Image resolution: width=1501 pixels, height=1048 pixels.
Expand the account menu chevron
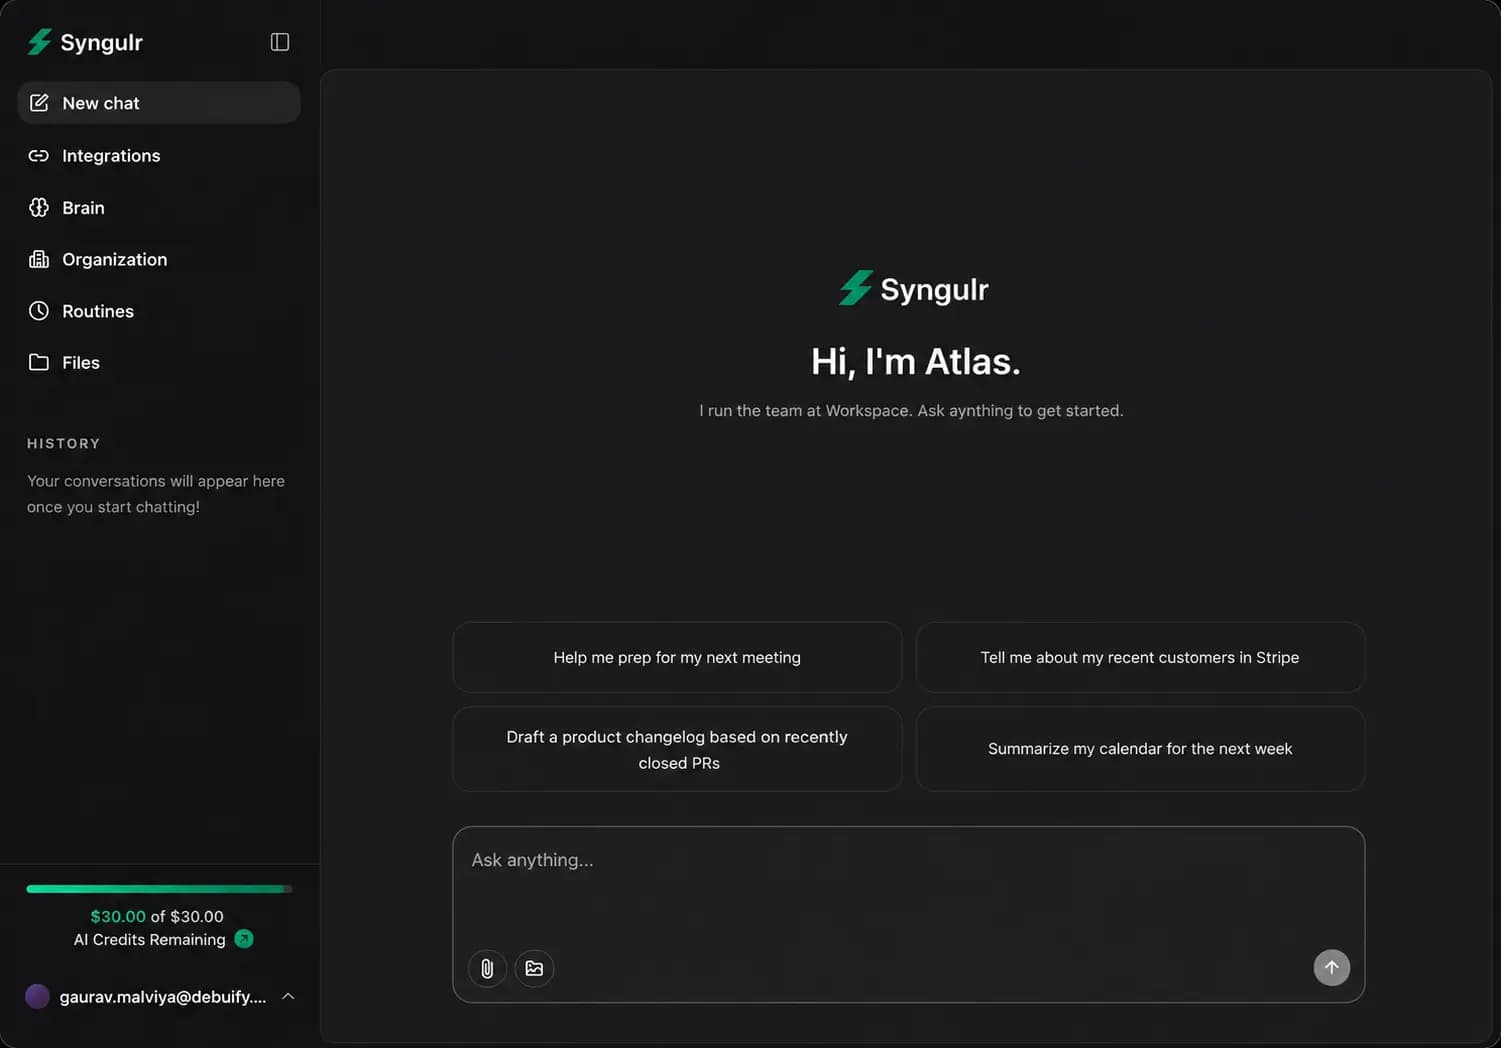point(288,996)
